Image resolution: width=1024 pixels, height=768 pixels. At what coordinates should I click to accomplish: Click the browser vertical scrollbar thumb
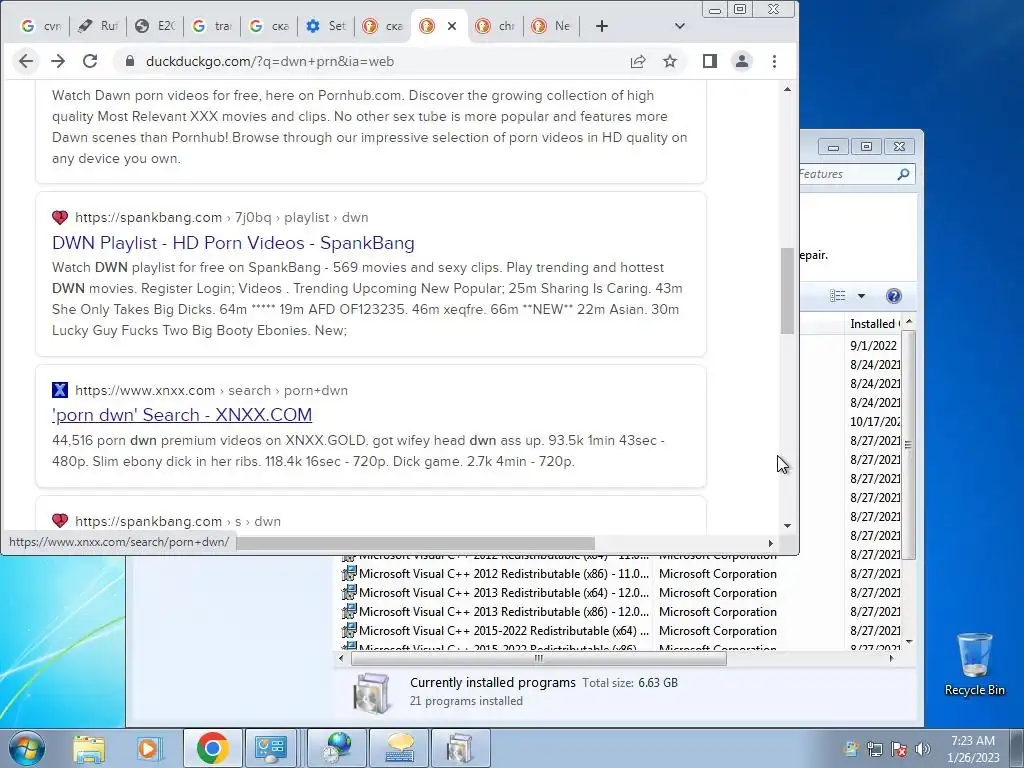pos(788,291)
